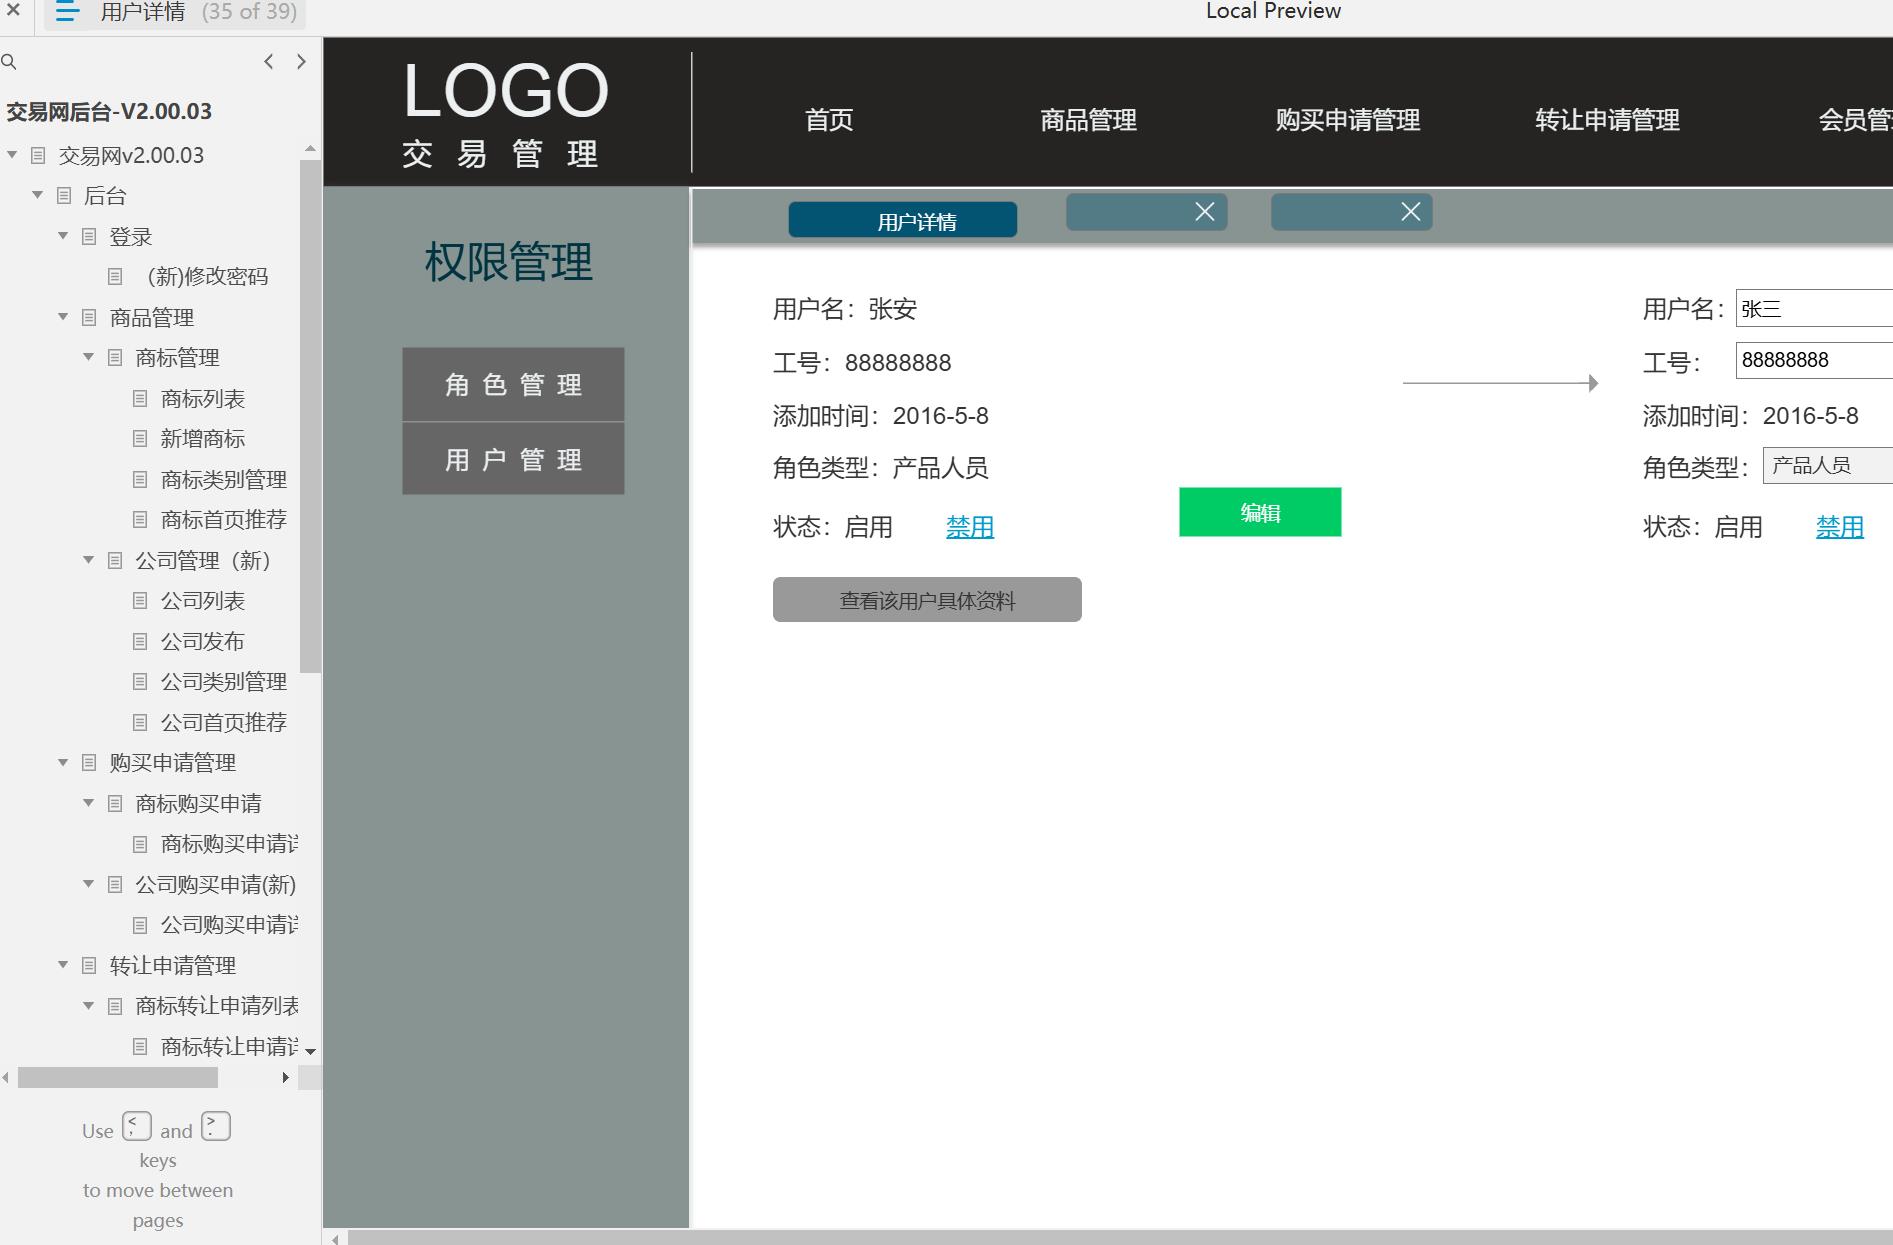Click the 禁用 link in the edit form
The image size is (1893, 1245).
(x=1840, y=527)
